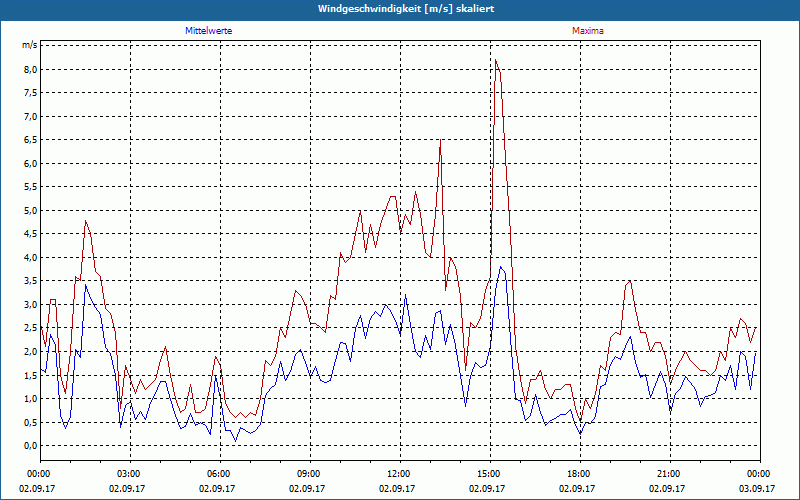800x500 pixels.
Task: Select the blue Mittelwerte legend label
Action: click(208, 31)
